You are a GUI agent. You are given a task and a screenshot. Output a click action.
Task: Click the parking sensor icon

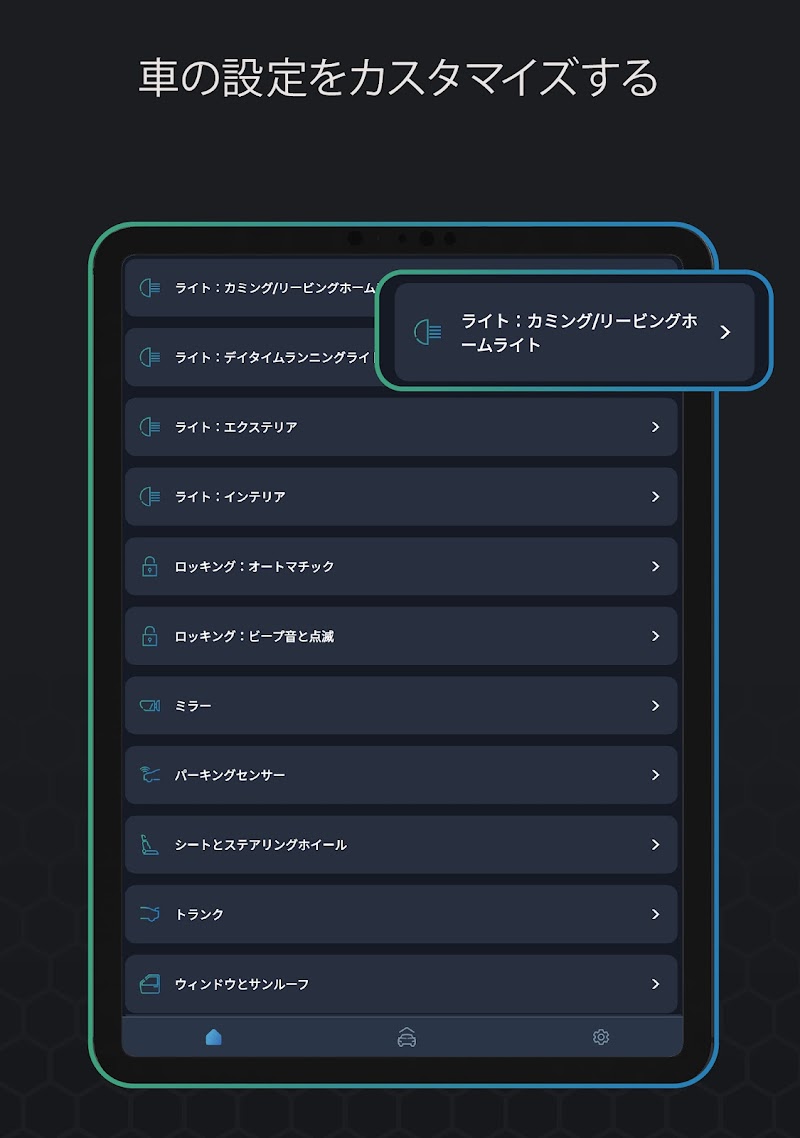[149, 775]
